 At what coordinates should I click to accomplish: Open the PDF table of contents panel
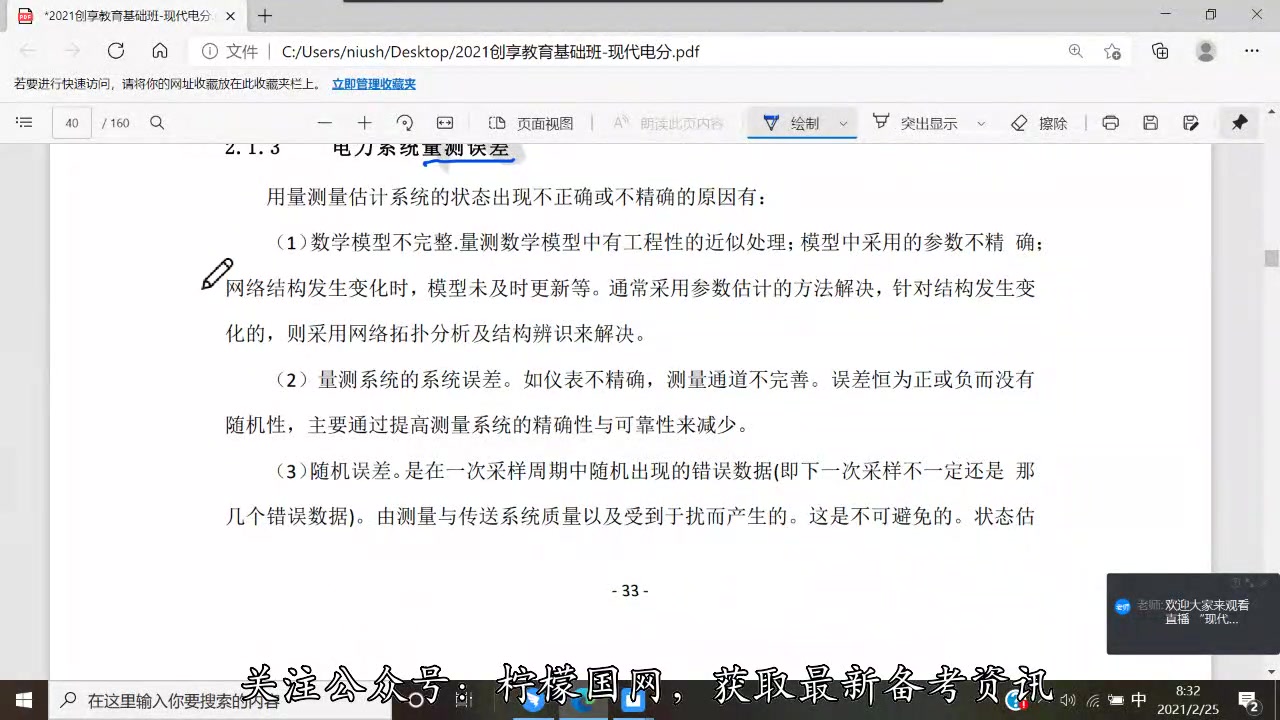(25, 123)
